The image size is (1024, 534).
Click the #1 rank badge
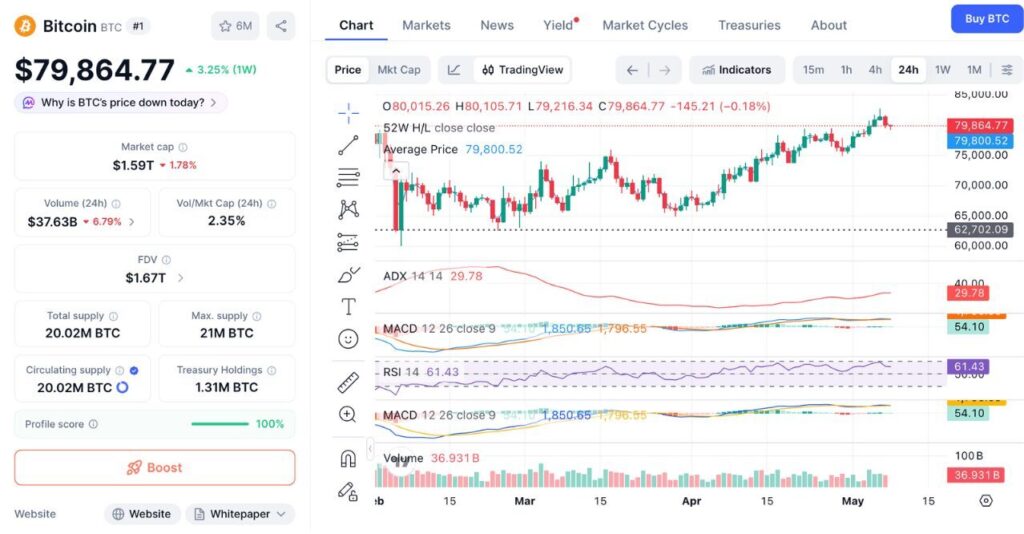click(138, 26)
